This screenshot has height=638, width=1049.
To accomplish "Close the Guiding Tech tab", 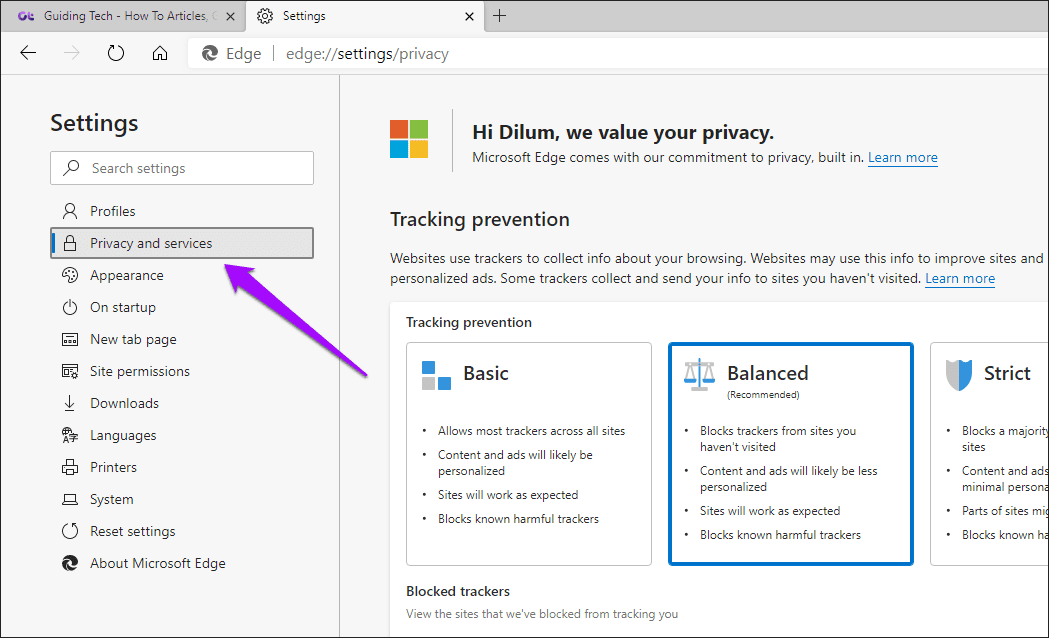I will point(231,17).
